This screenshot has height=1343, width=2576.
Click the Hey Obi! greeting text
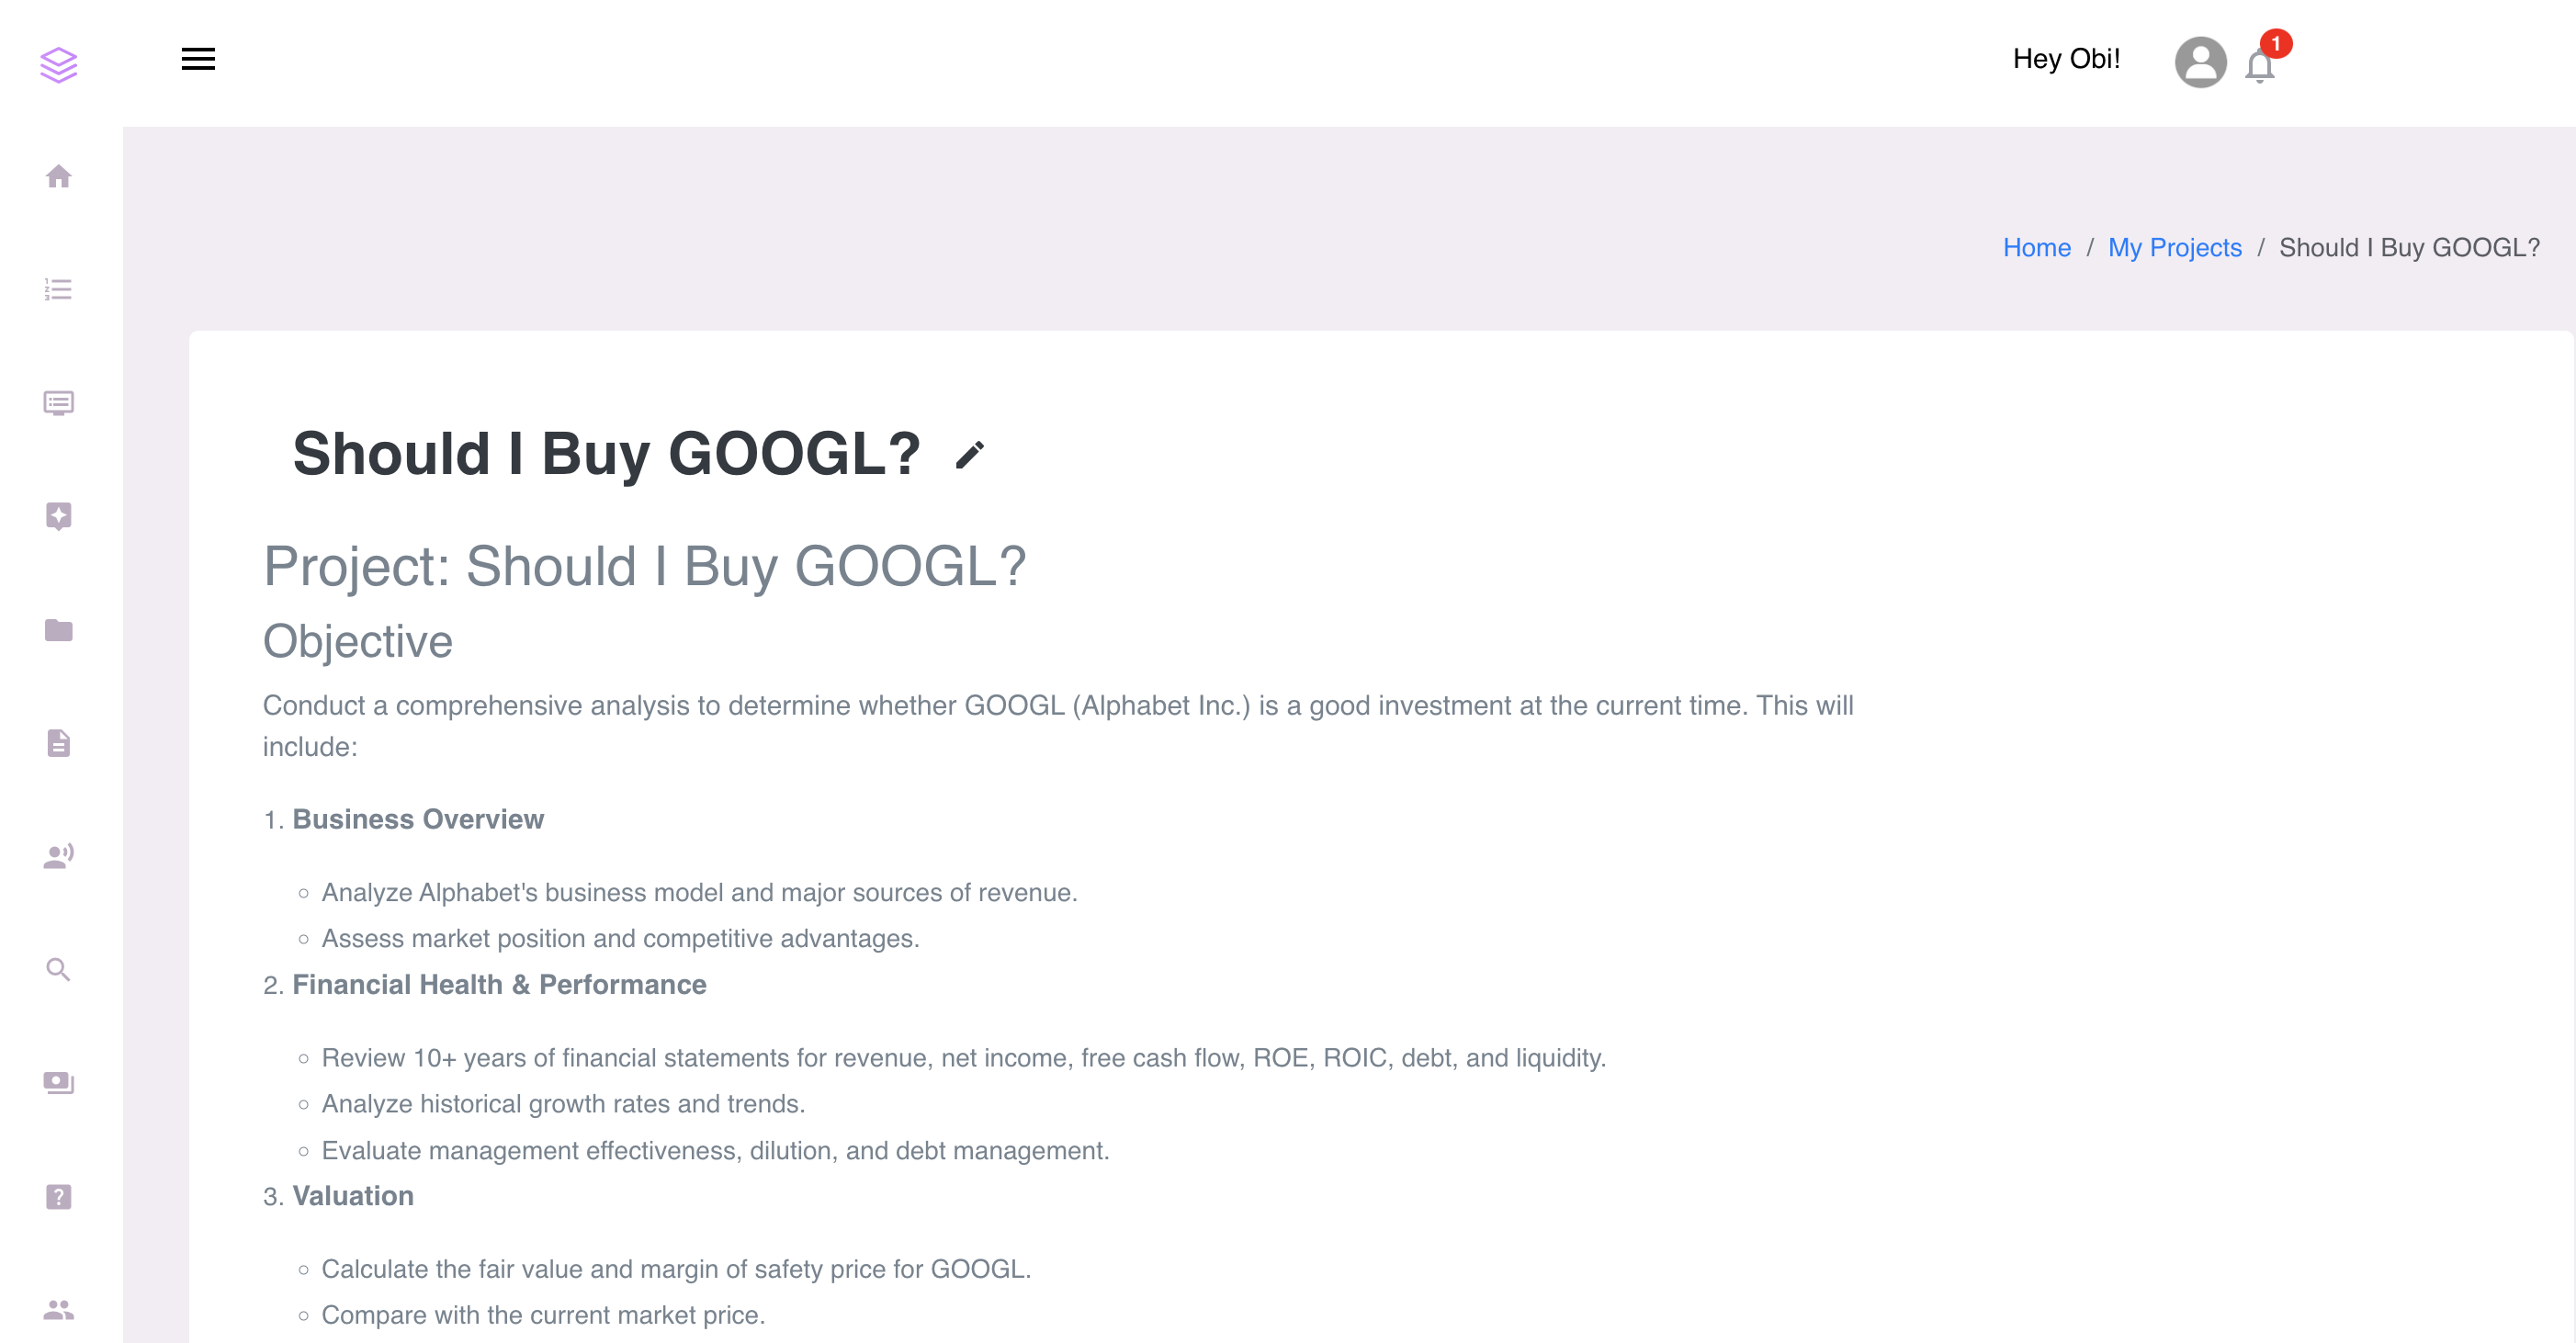2066,59
